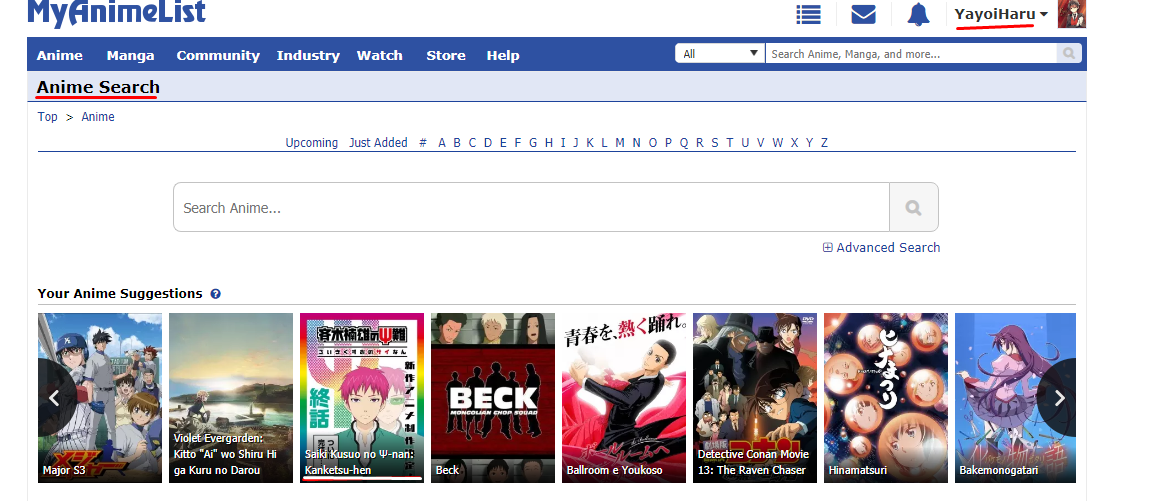The width and height of the screenshot is (1149, 501).
Task: Open the anime list icon in header
Action: click(808, 14)
